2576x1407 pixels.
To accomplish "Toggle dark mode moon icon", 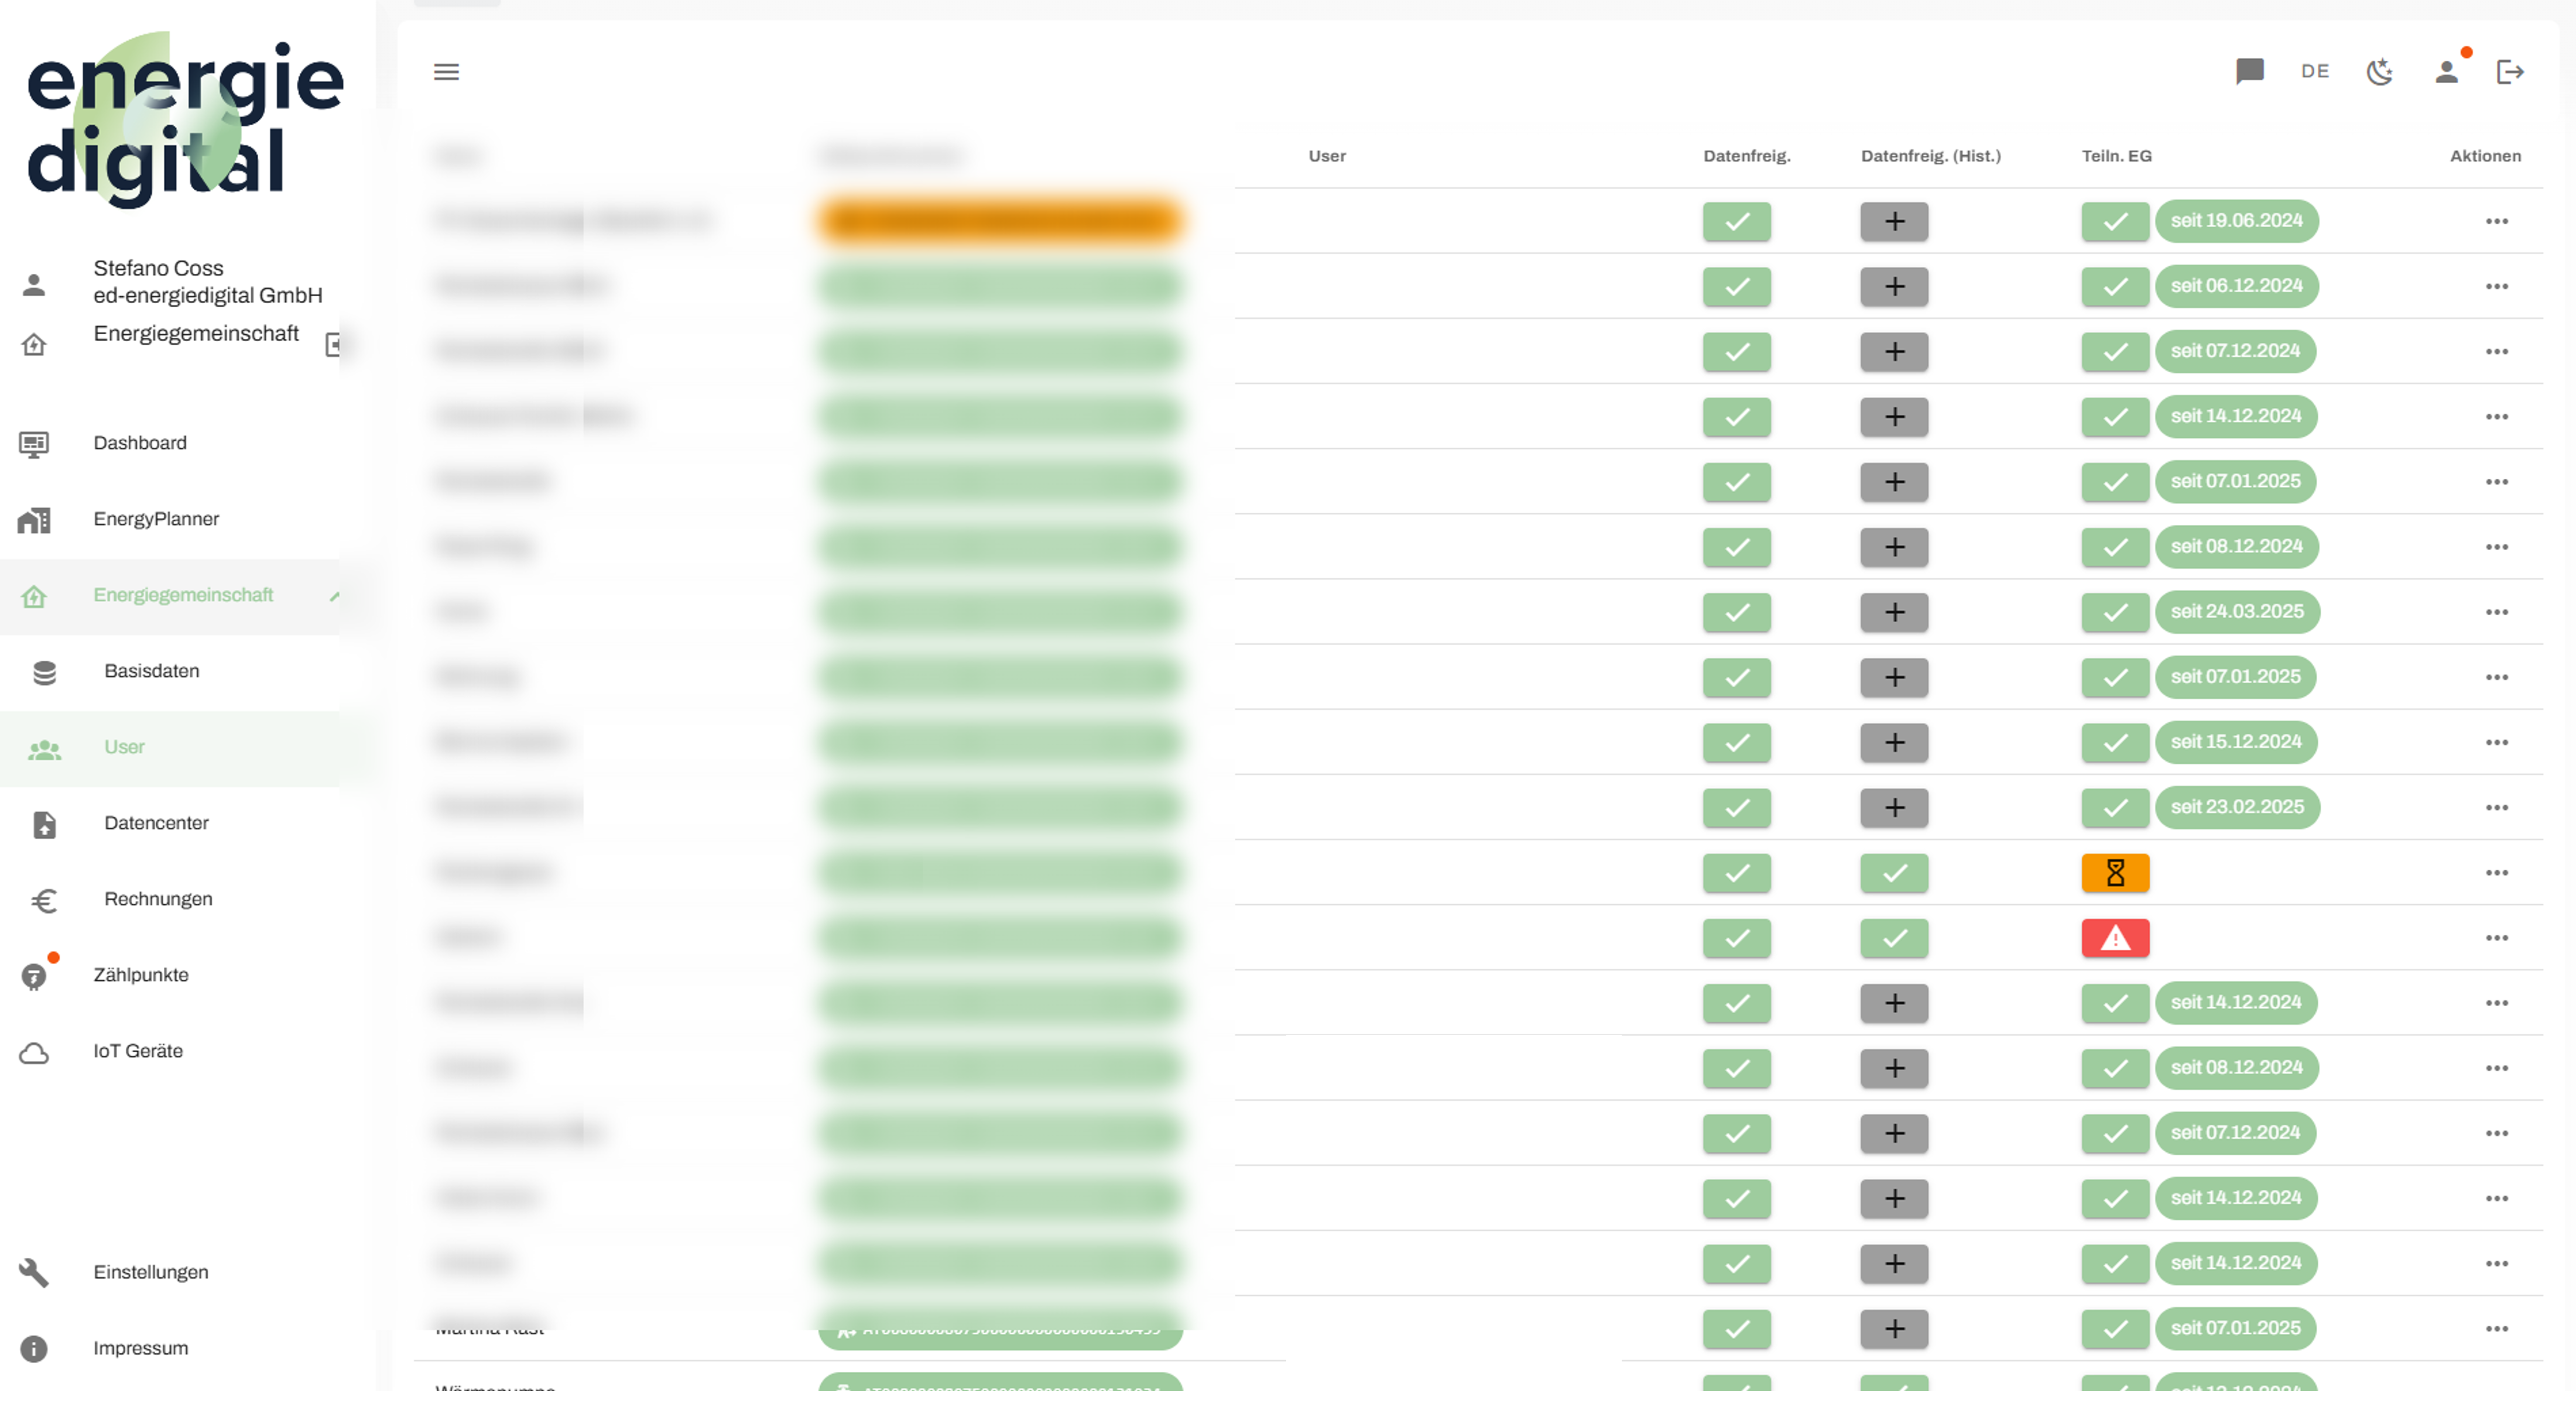I will (2379, 72).
